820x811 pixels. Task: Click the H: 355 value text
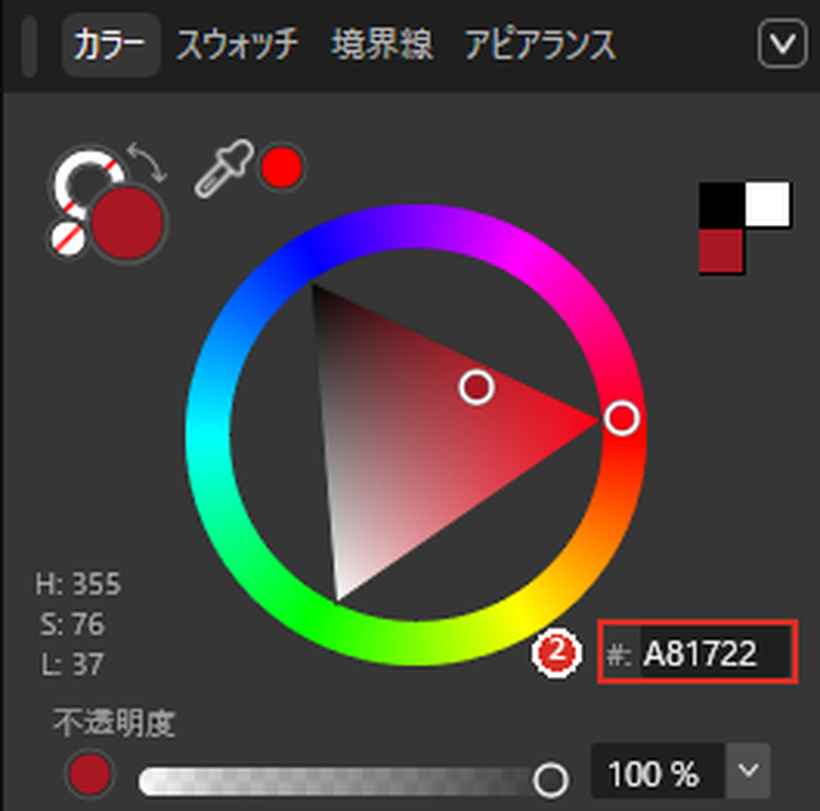click(x=78, y=584)
